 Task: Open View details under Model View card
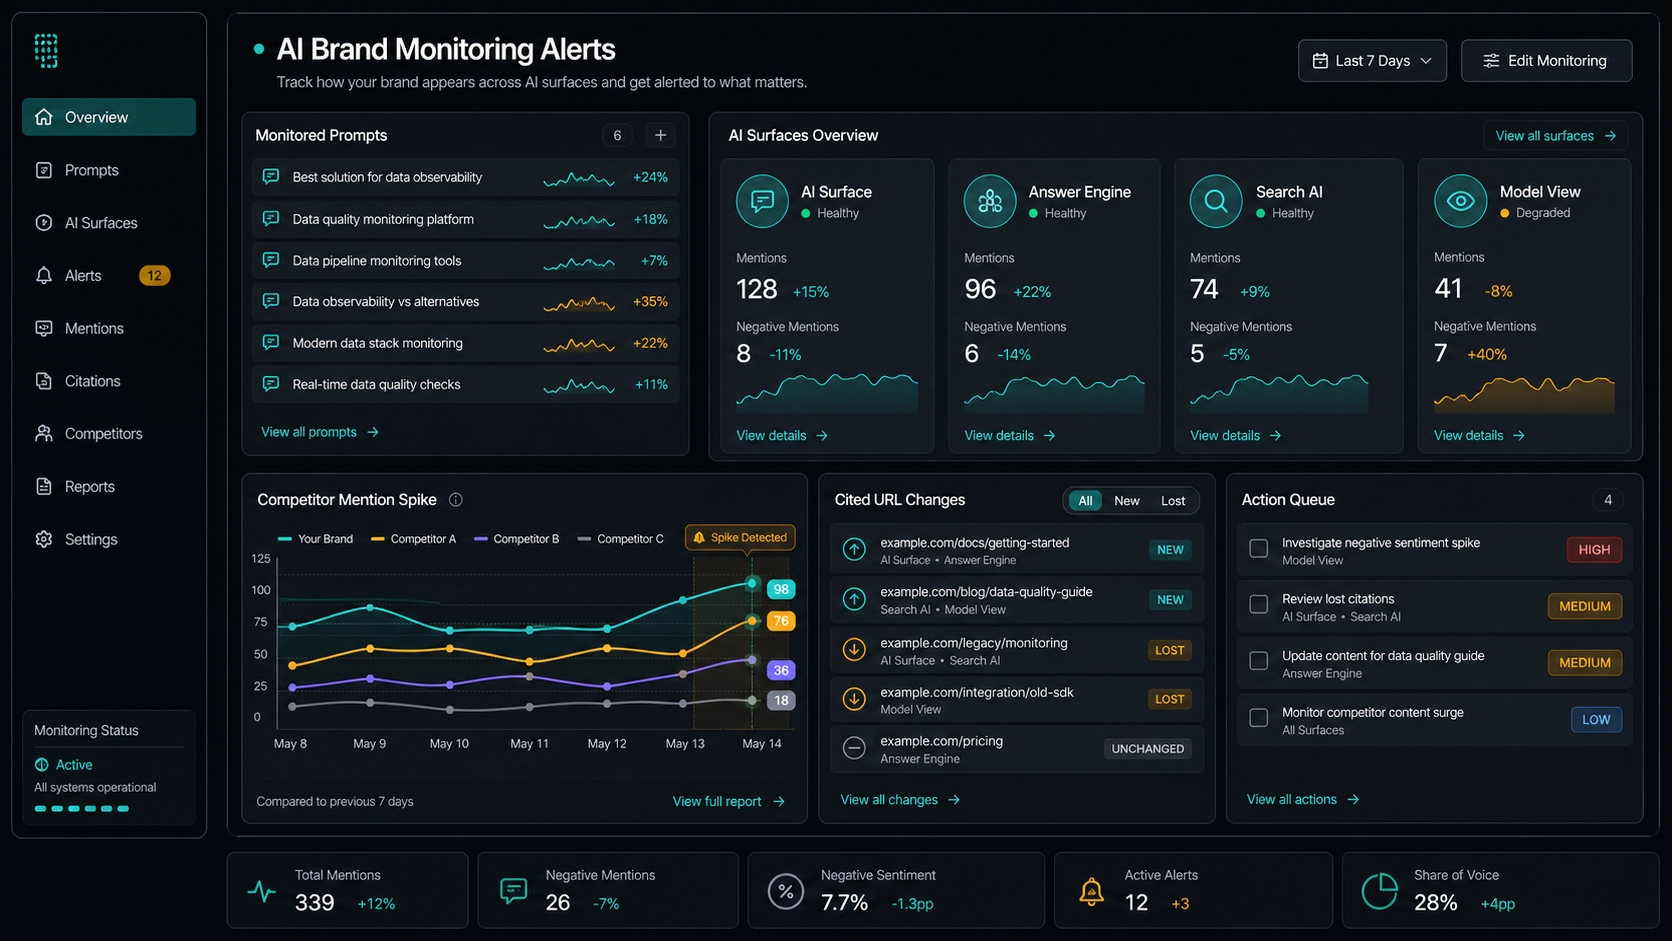(x=1479, y=435)
